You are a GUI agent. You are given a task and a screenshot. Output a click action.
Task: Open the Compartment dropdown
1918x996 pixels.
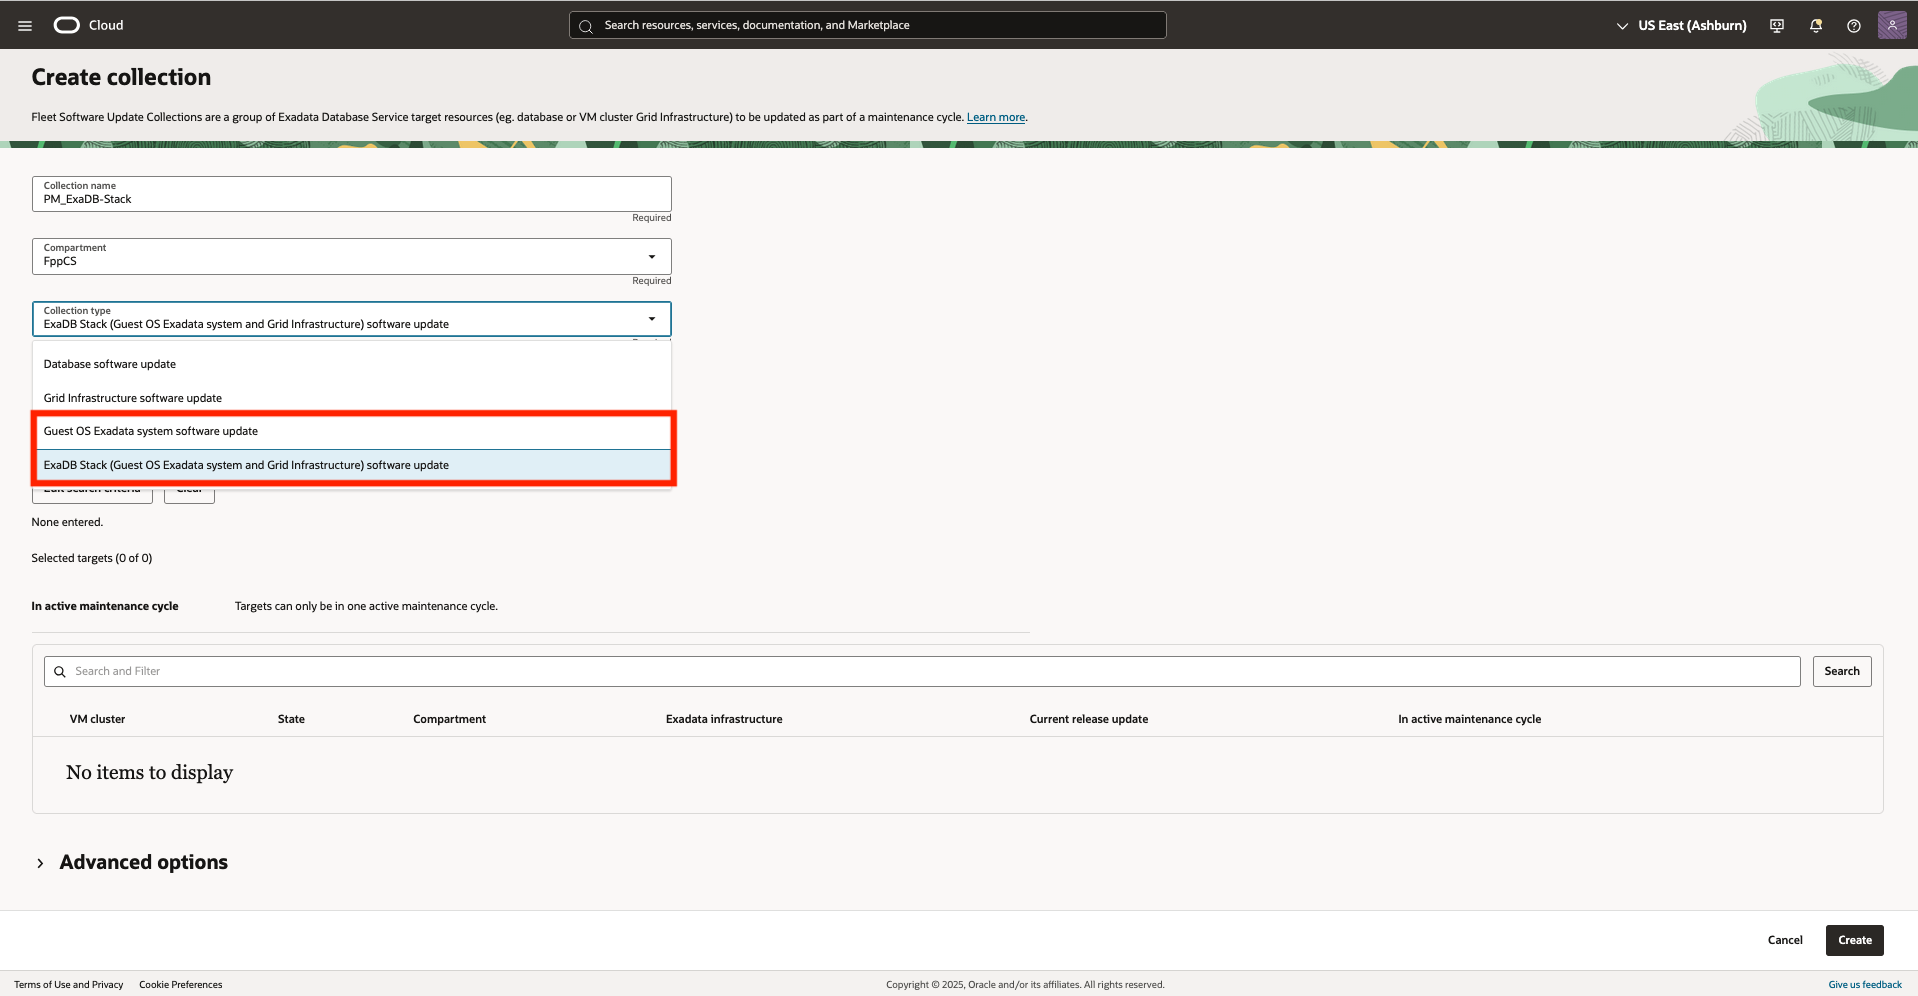(351, 256)
